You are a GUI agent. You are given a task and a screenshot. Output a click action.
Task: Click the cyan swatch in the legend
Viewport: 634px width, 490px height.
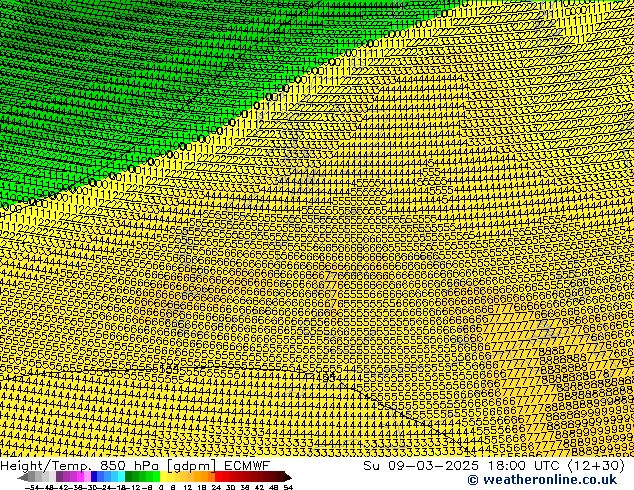(x=121, y=477)
